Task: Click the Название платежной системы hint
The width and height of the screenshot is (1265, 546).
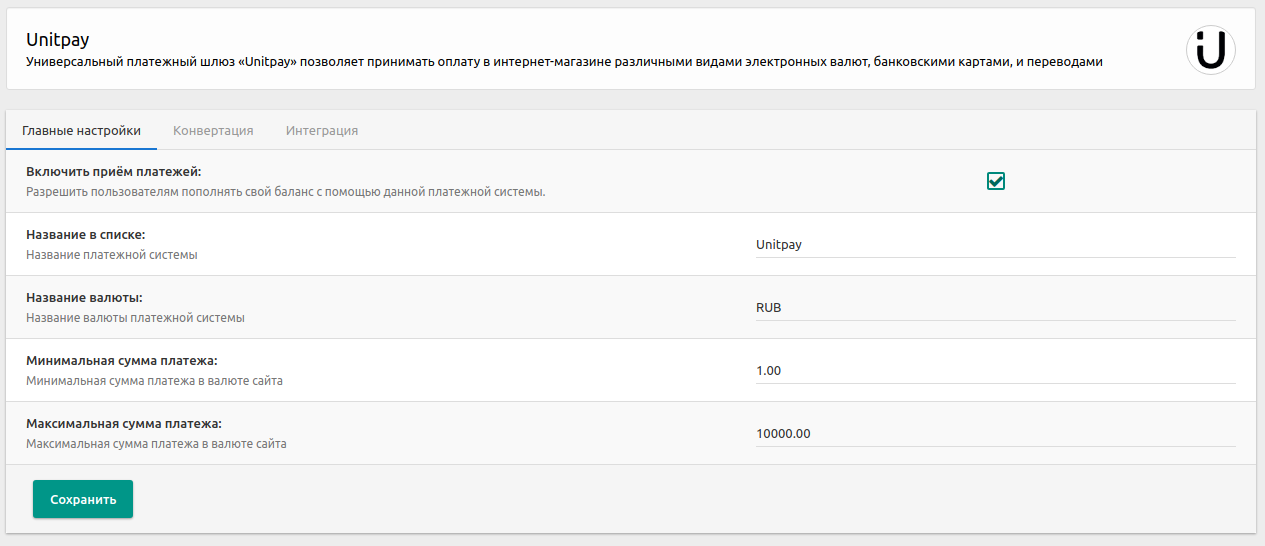Action: click(x=111, y=255)
